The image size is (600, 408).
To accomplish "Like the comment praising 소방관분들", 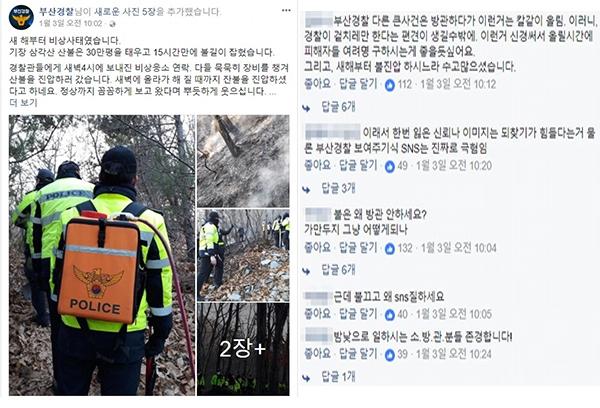I will click(x=317, y=354).
